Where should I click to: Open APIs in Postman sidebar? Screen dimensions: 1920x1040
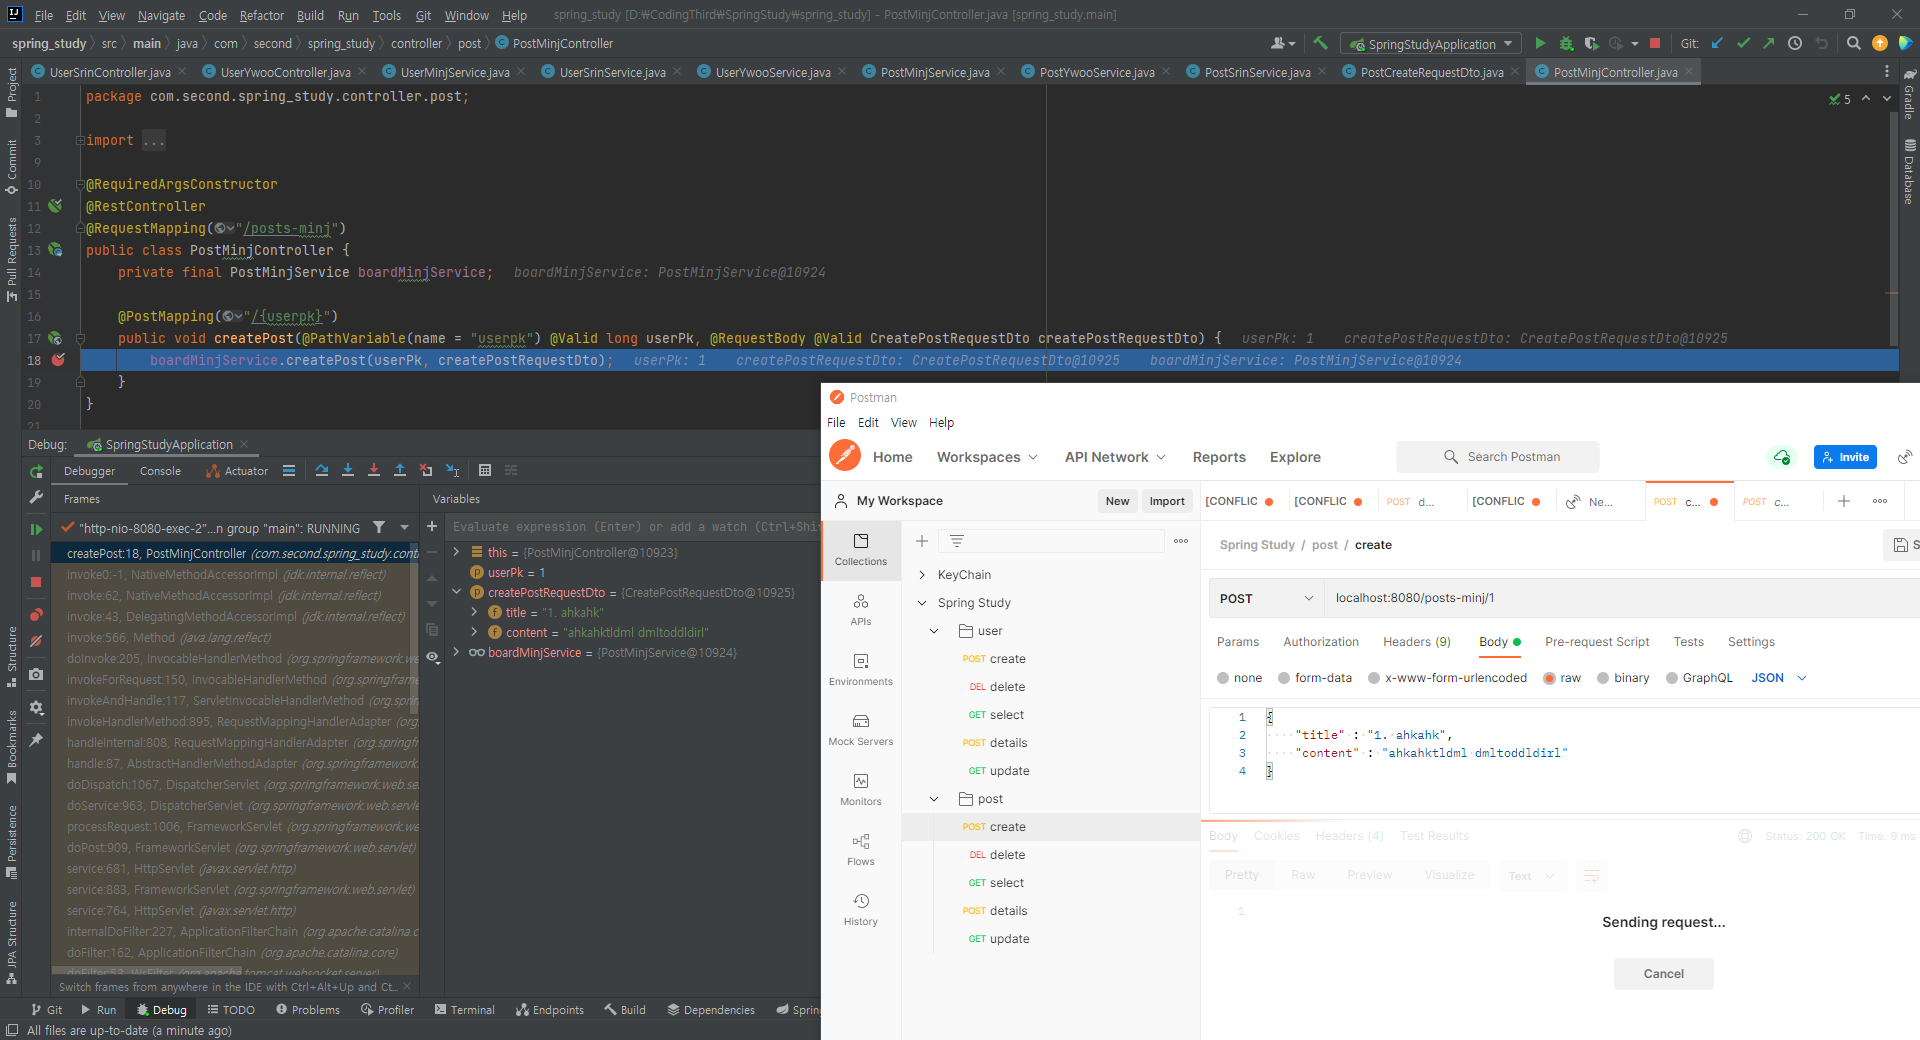861,609
